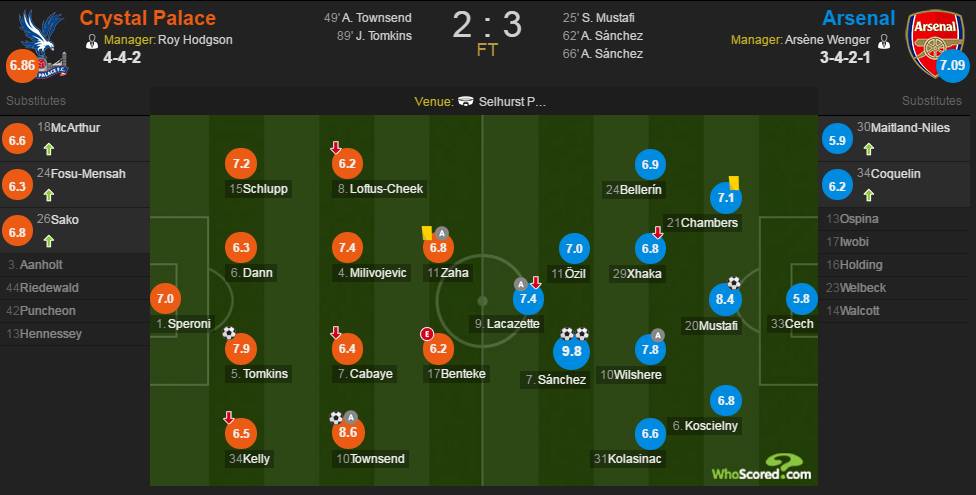Click the goal ball icon on Mustafi
Screen dimensions: 976x495
733,282
